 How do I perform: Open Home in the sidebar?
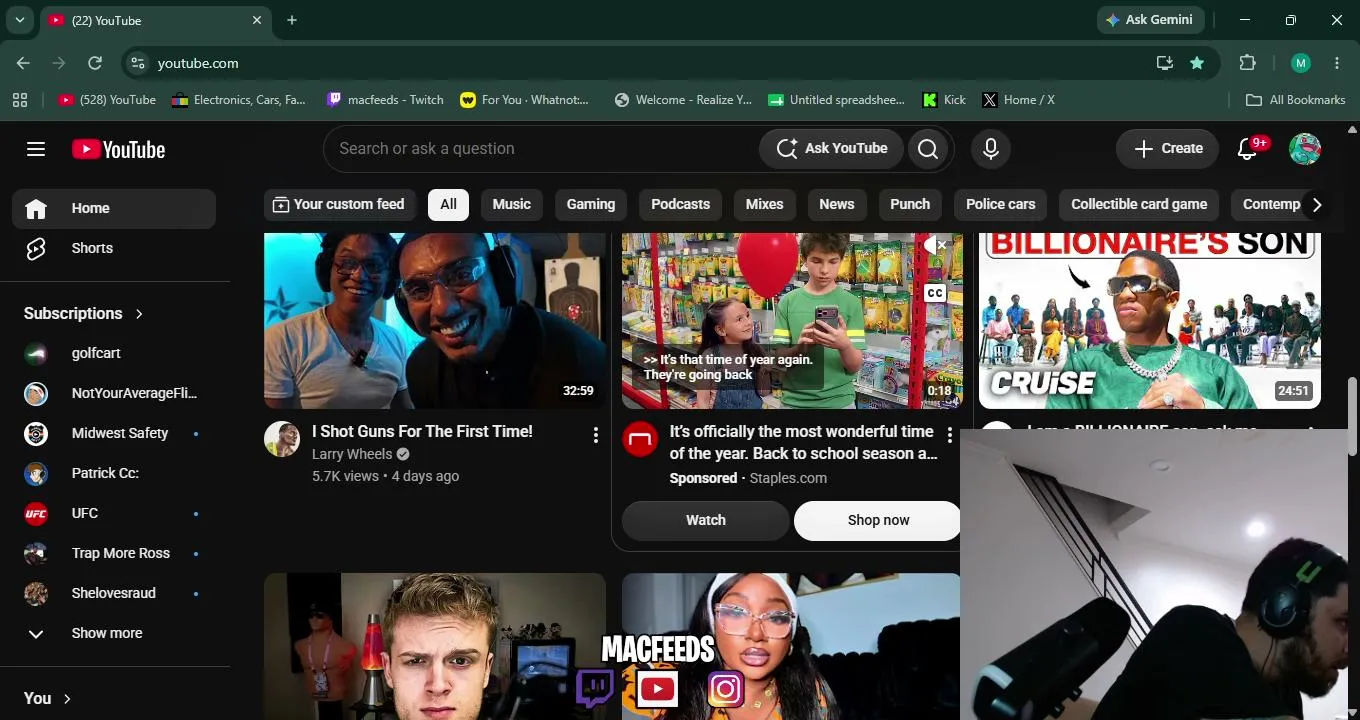114,208
